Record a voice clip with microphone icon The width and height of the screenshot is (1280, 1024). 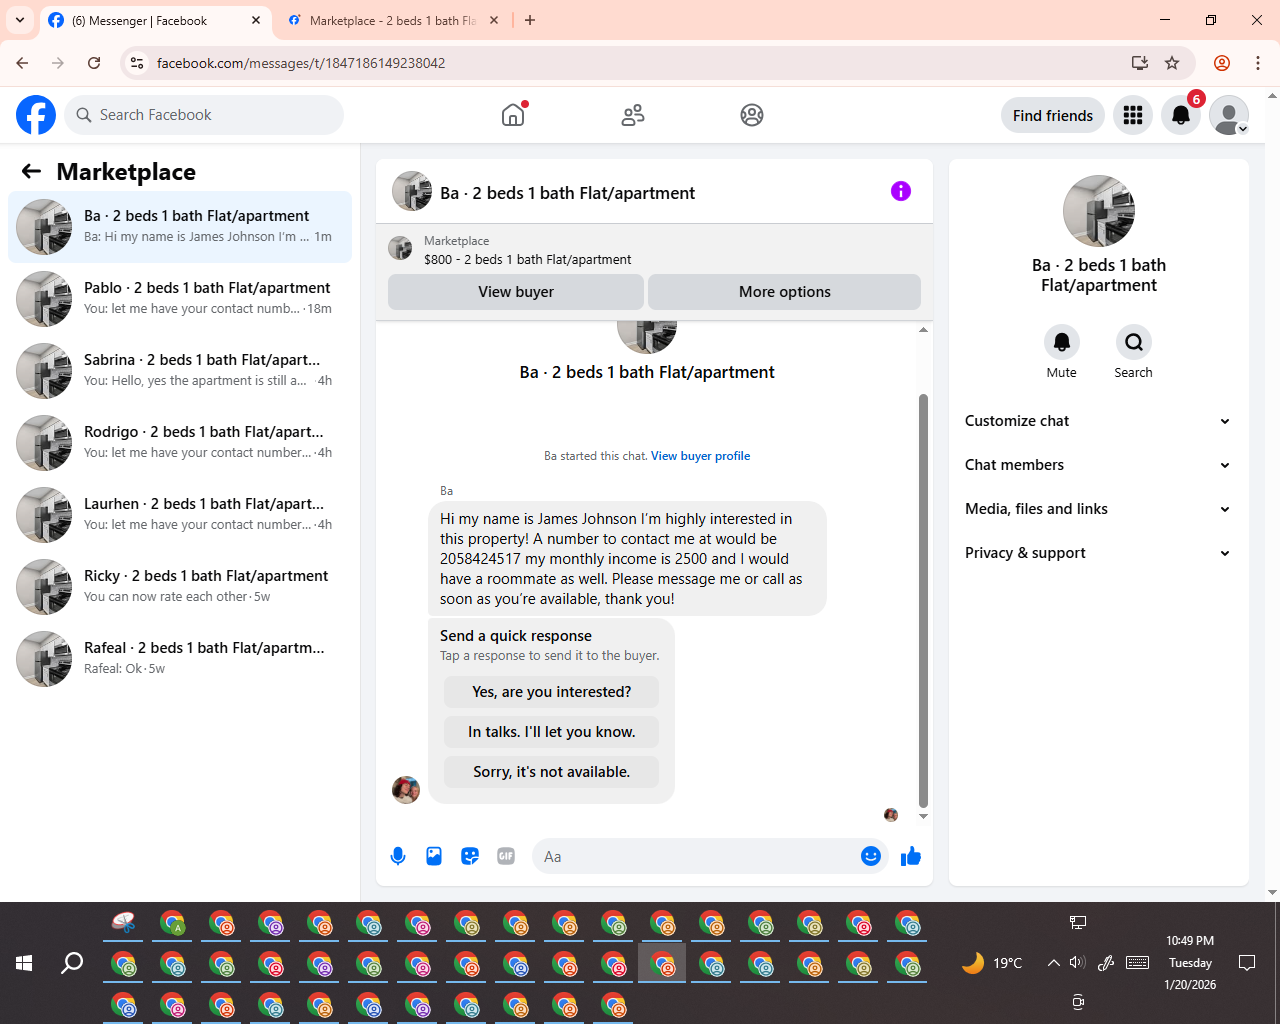398,856
